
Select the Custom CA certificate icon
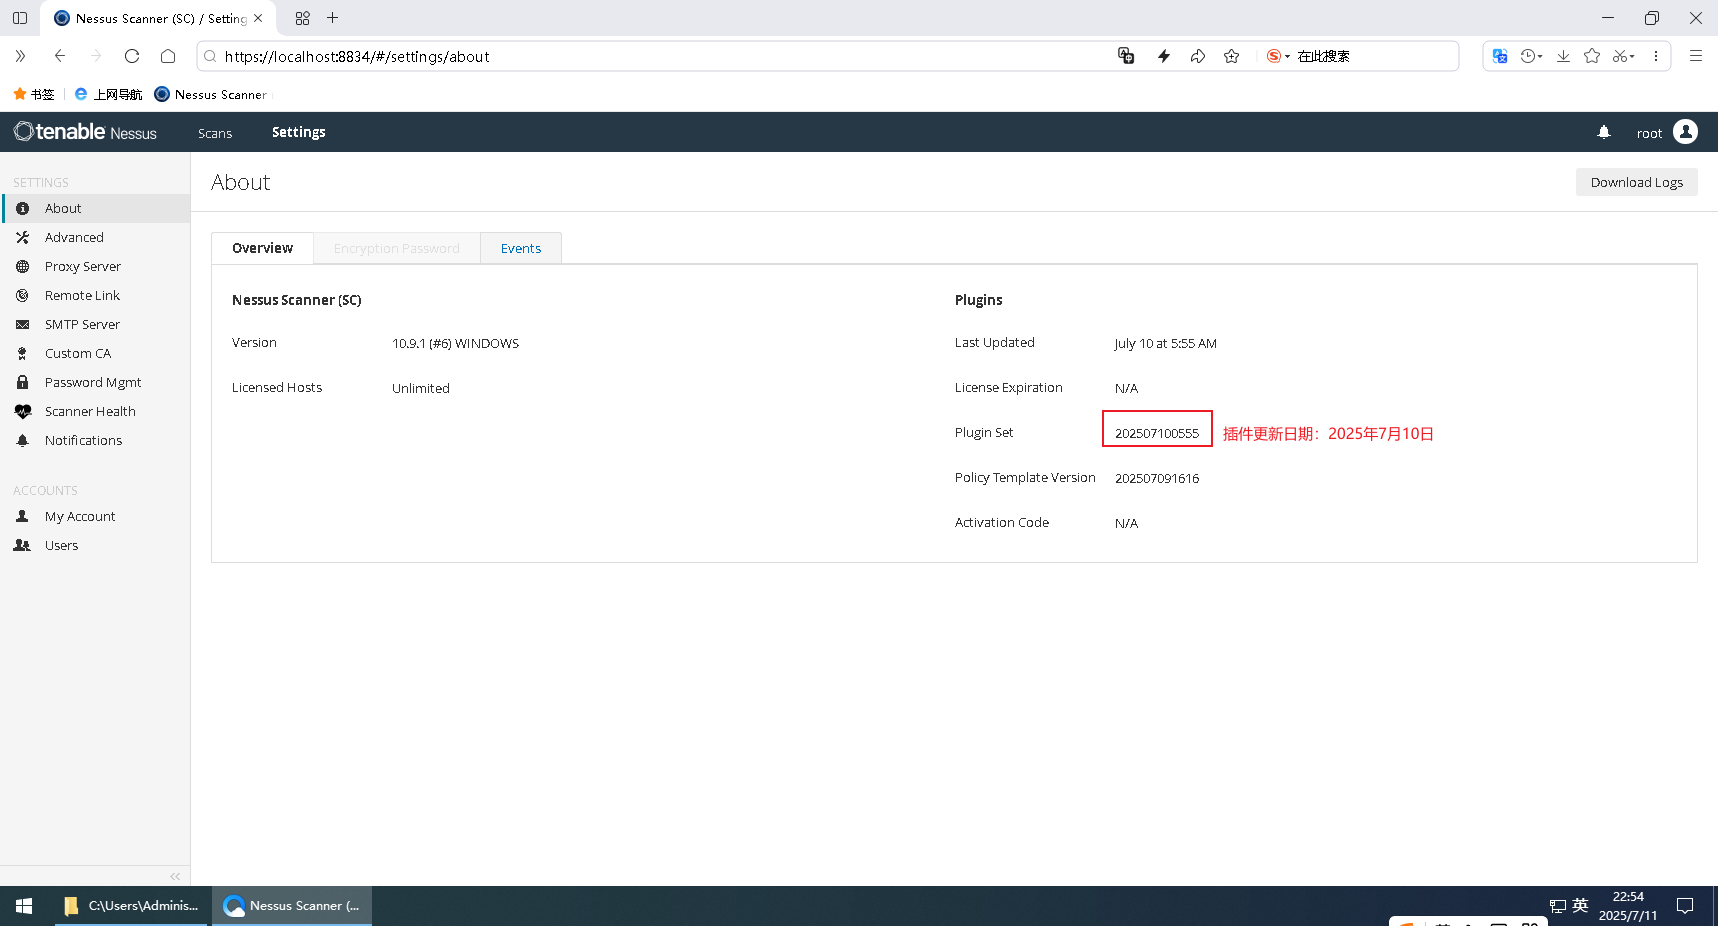coord(22,353)
